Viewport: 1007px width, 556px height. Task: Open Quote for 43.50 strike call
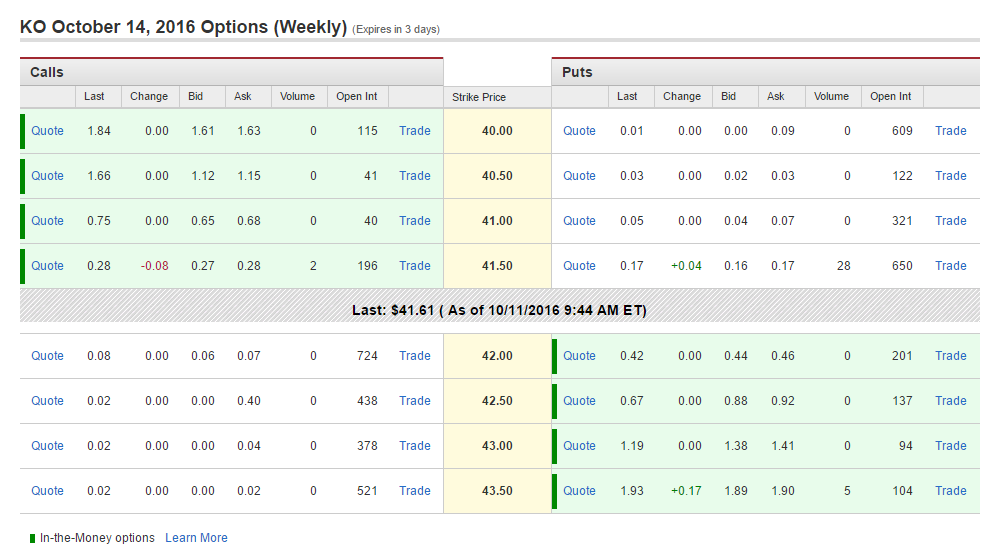[48, 491]
